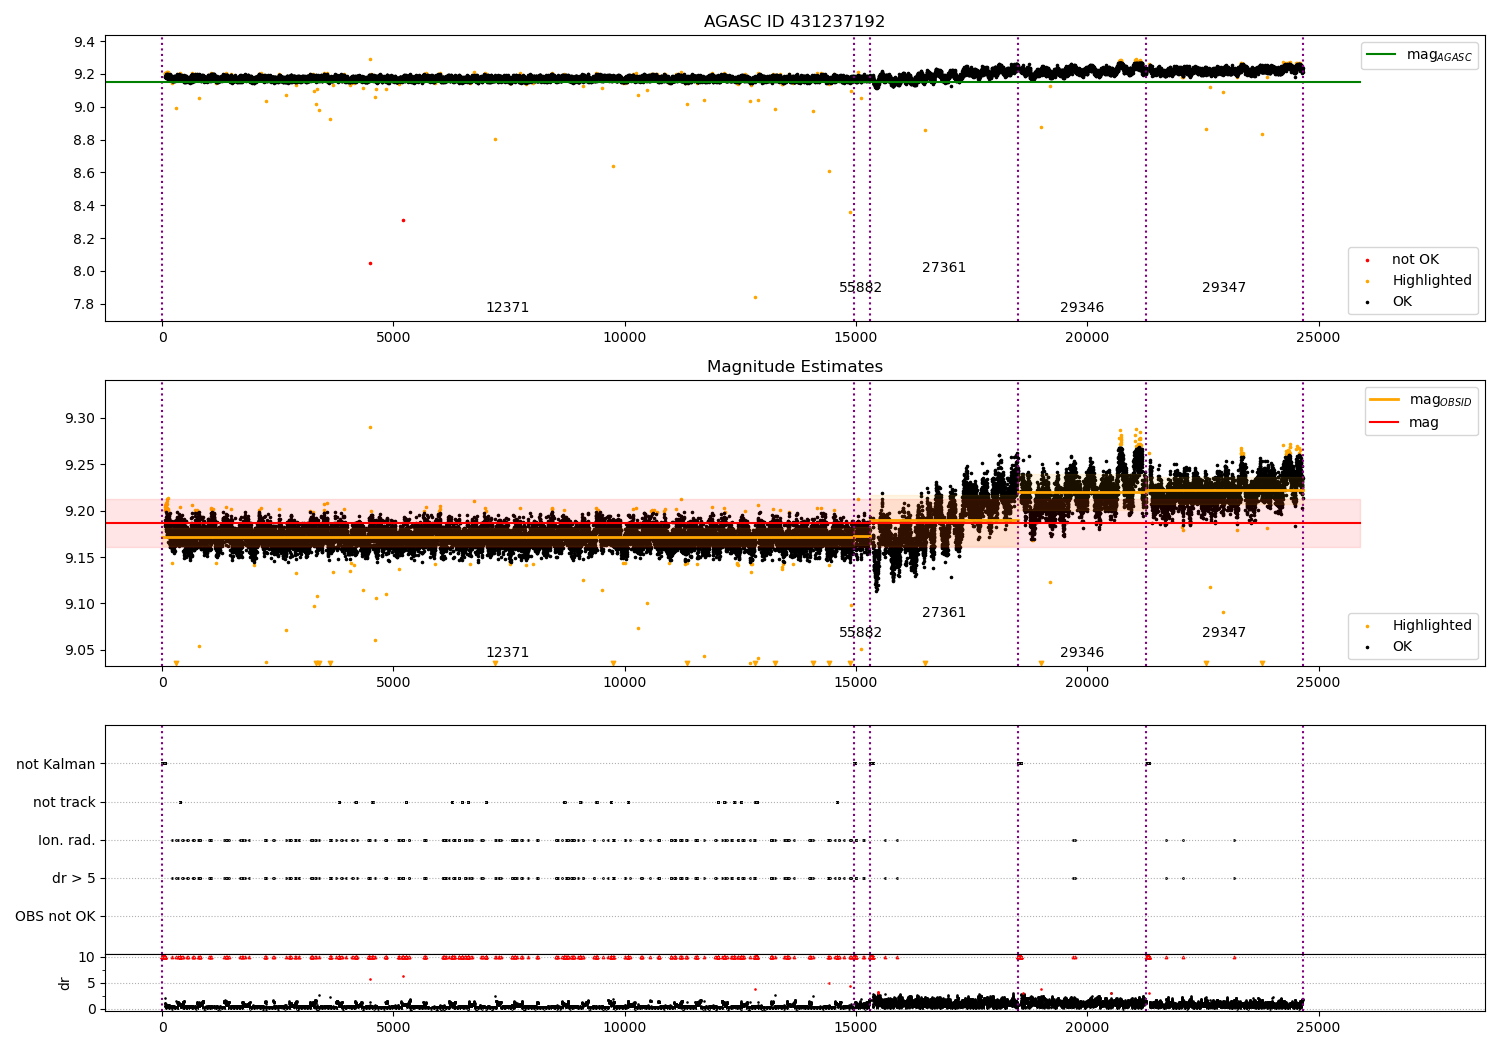Click the plot title 'AGASC ID 431237192'
The height and width of the screenshot is (1050, 1500).
(794, 22)
